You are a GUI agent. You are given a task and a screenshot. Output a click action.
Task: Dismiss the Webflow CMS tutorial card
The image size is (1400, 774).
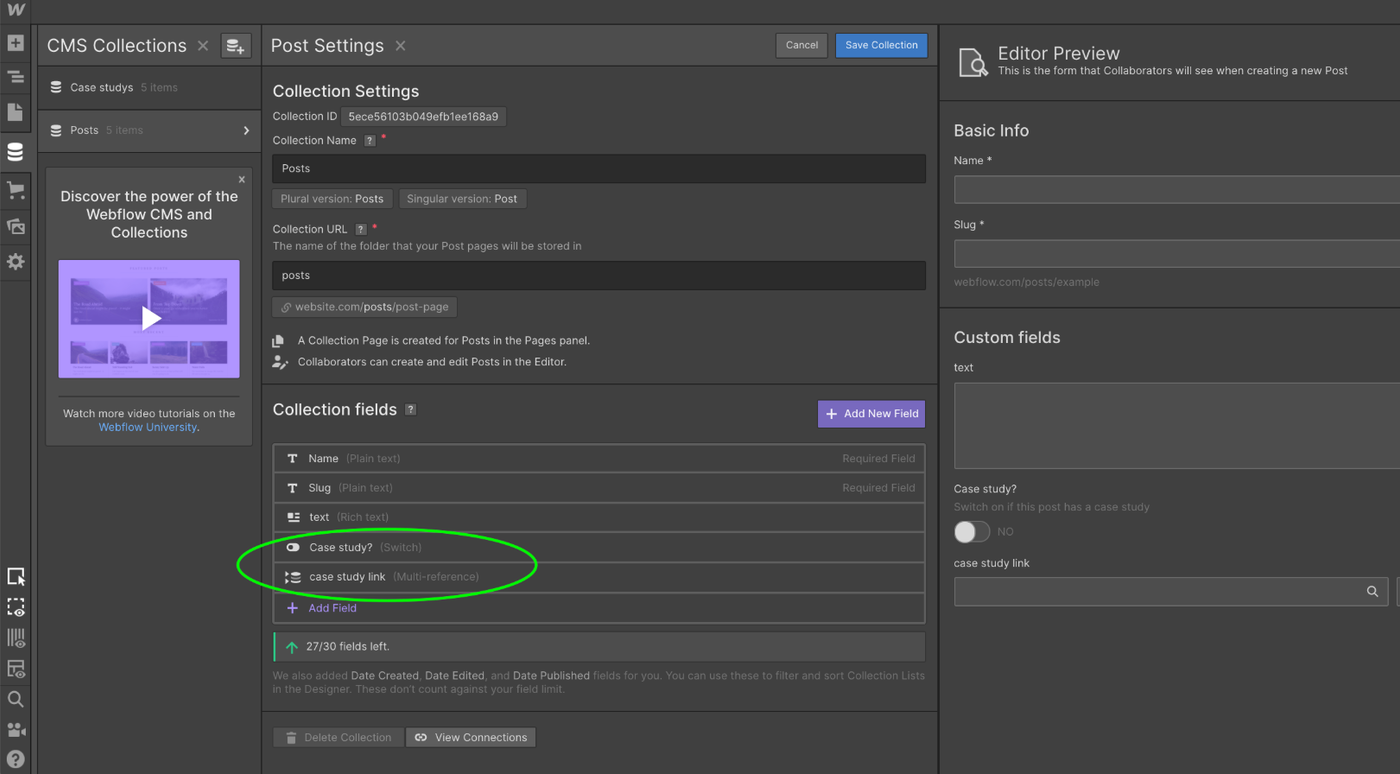(241, 179)
